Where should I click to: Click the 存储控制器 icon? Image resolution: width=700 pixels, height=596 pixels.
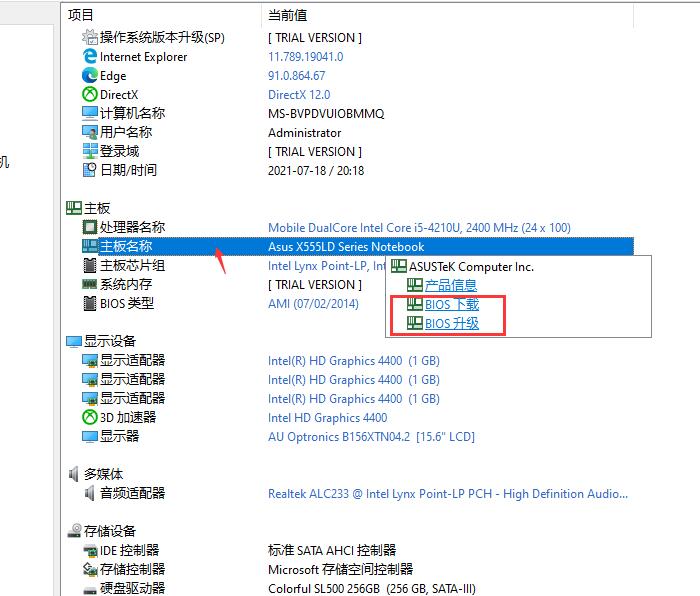(x=90, y=569)
